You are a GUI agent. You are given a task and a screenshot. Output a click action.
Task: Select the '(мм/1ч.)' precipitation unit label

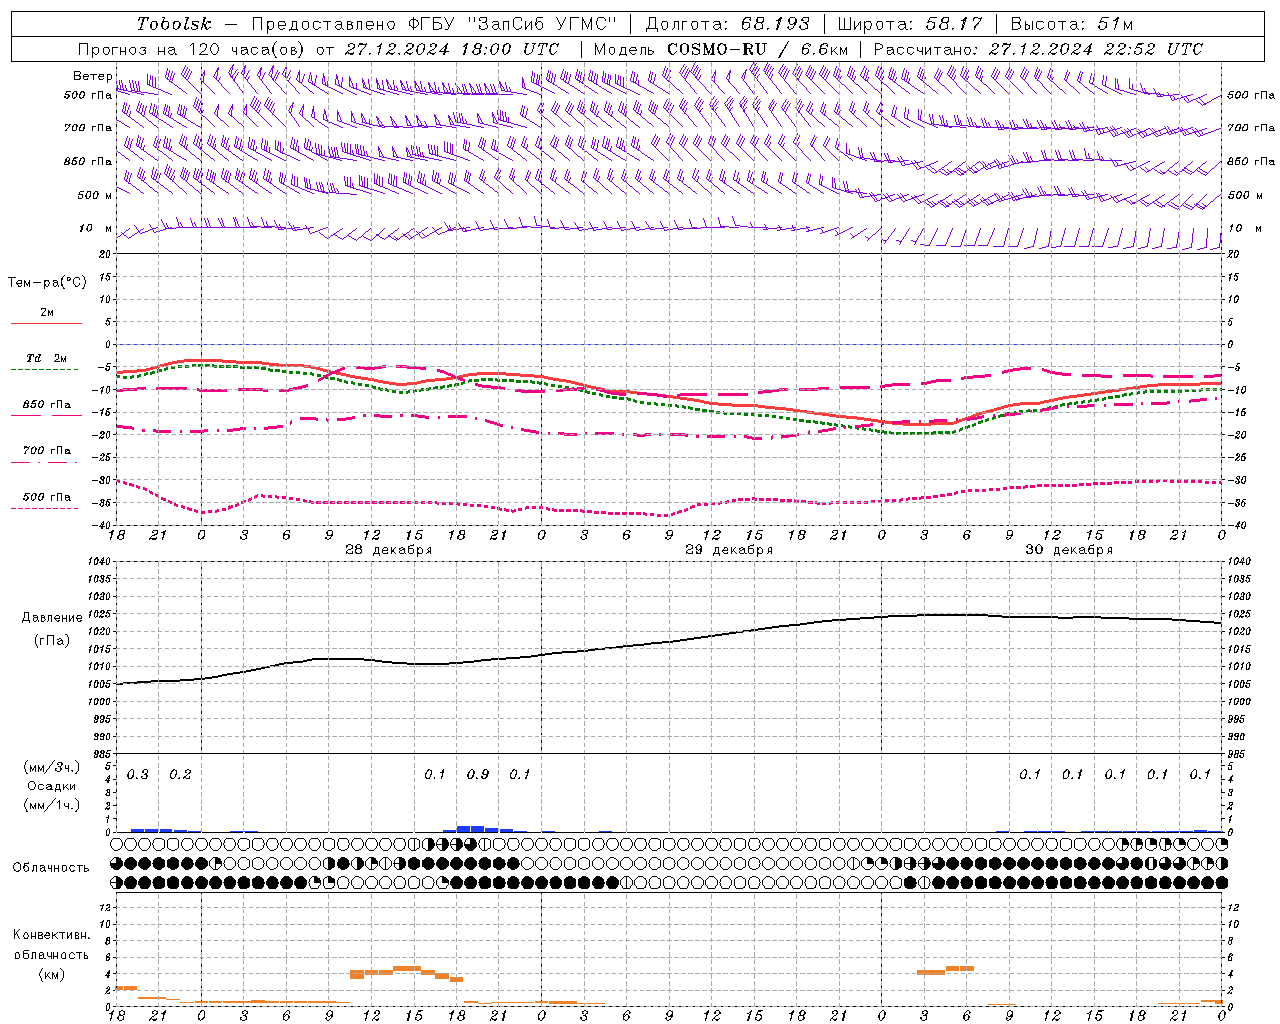coord(52,805)
